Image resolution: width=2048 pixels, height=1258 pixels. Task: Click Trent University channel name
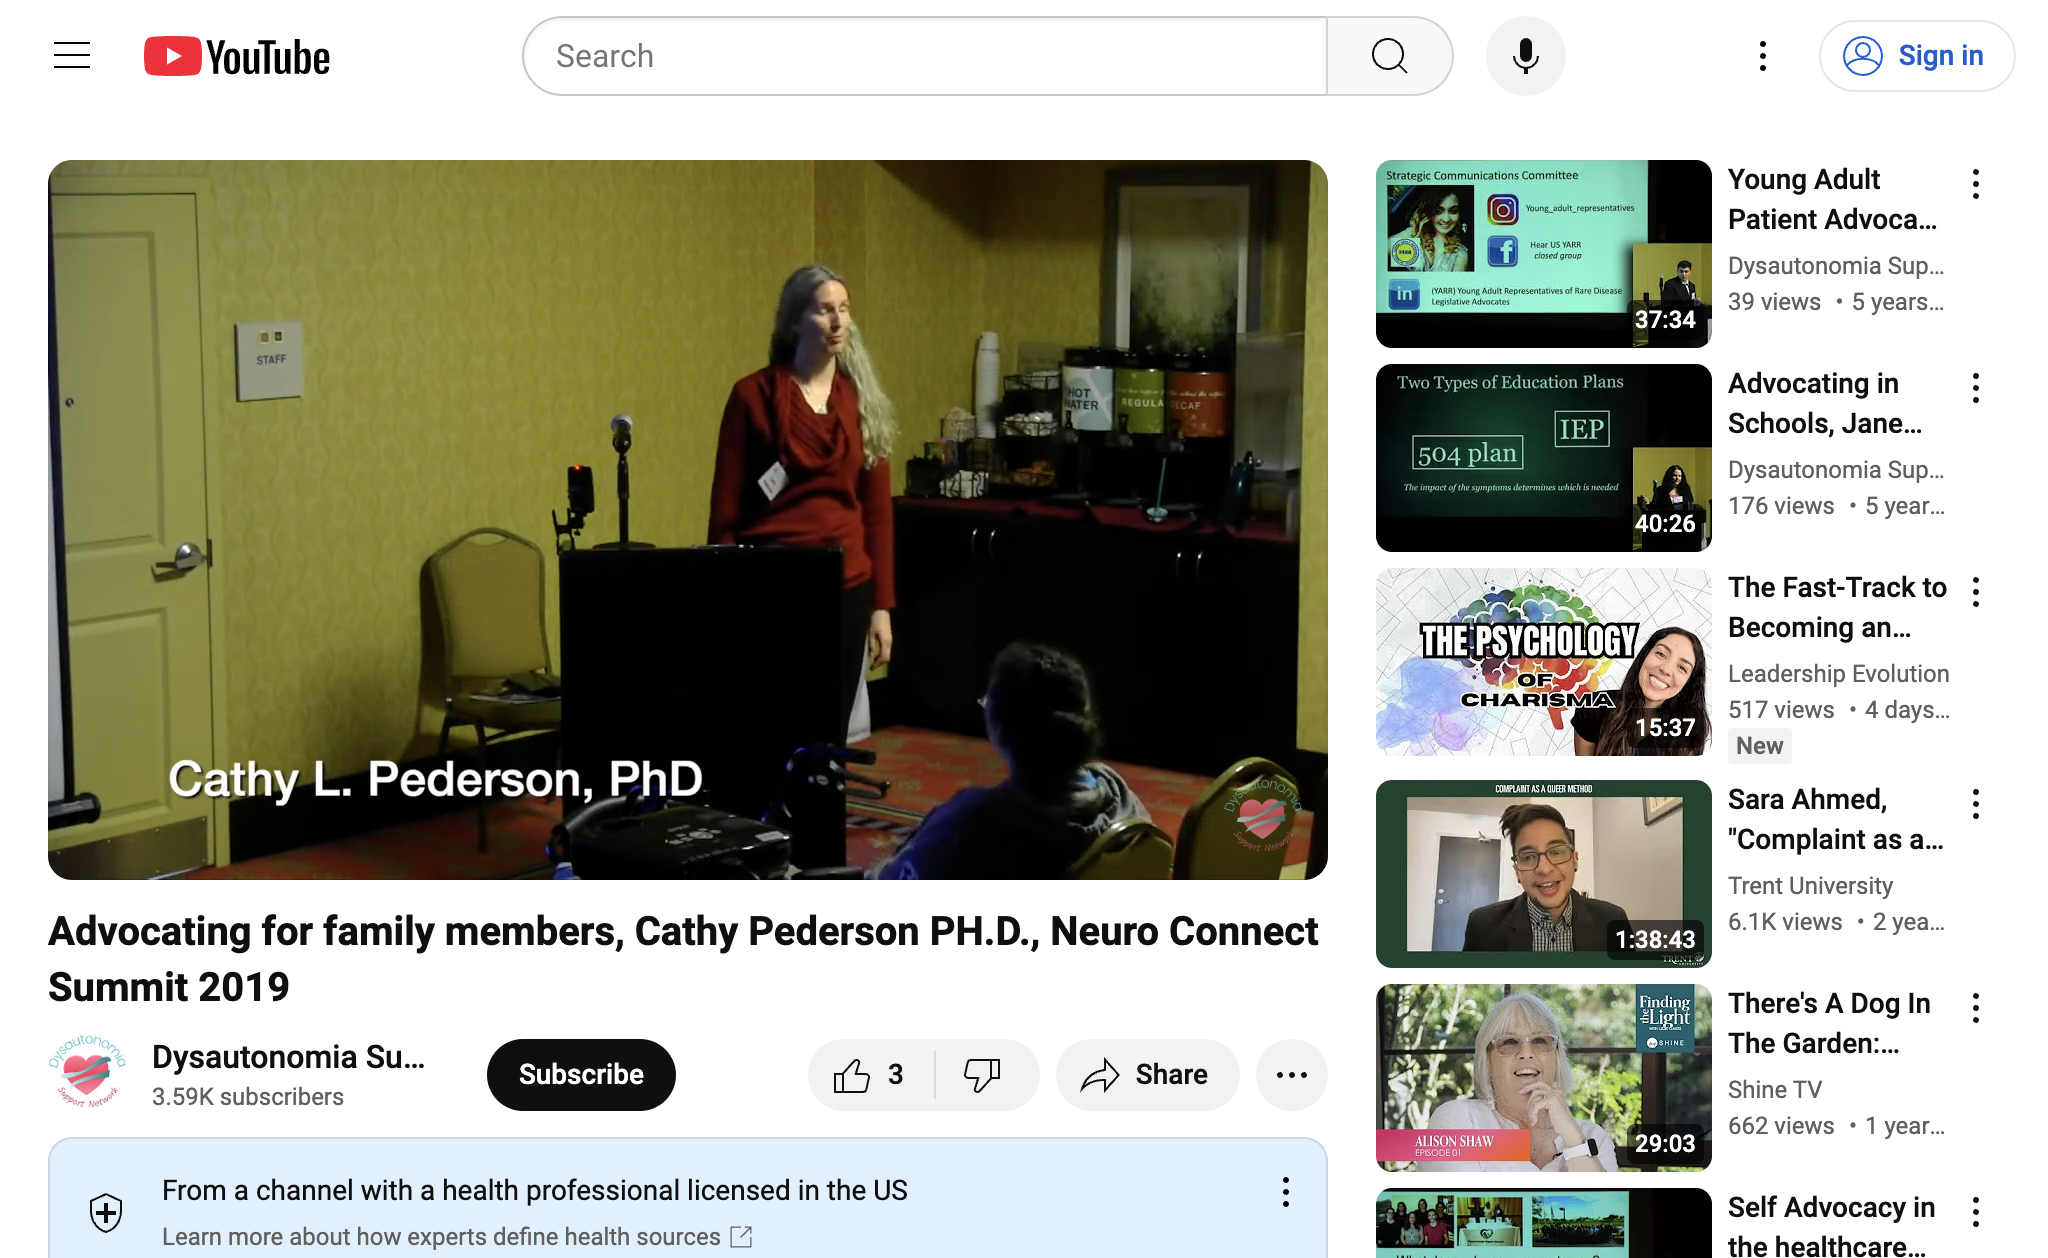[x=1810, y=886]
